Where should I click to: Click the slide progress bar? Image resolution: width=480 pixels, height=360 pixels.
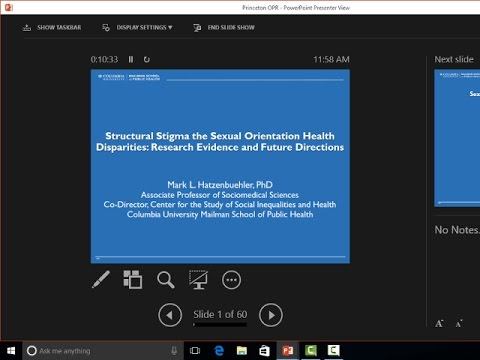220,324
